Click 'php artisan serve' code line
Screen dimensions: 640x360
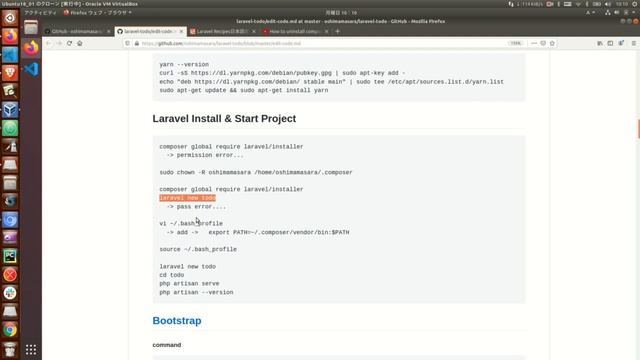(189, 284)
